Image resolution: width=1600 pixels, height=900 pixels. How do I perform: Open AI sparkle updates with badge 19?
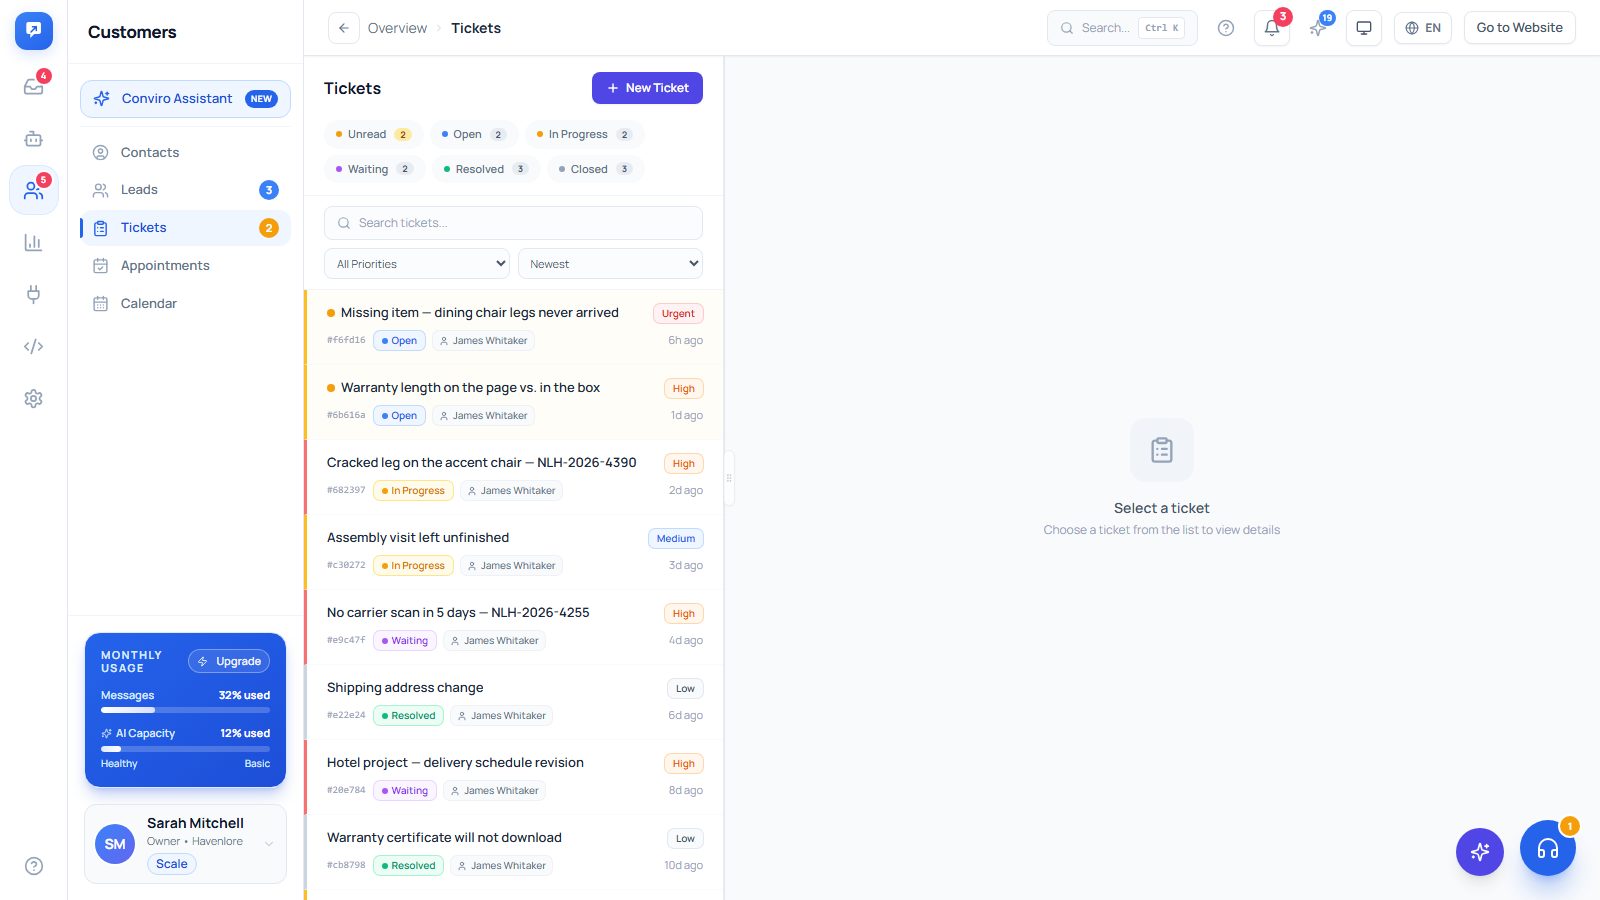coord(1318,28)
